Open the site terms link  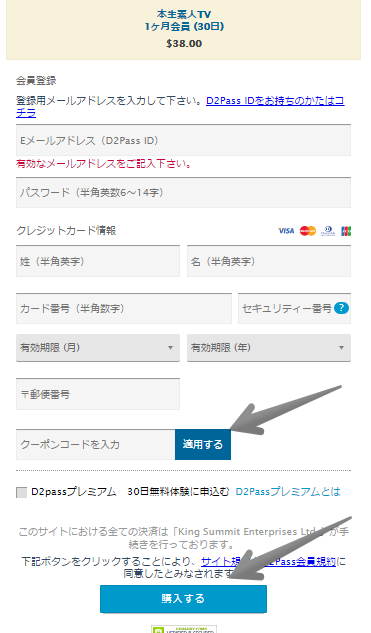(x=221, y=561)
